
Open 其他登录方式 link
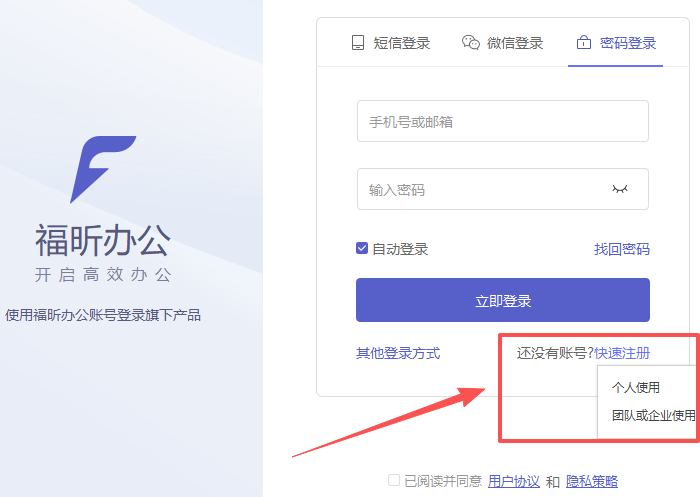398,353
